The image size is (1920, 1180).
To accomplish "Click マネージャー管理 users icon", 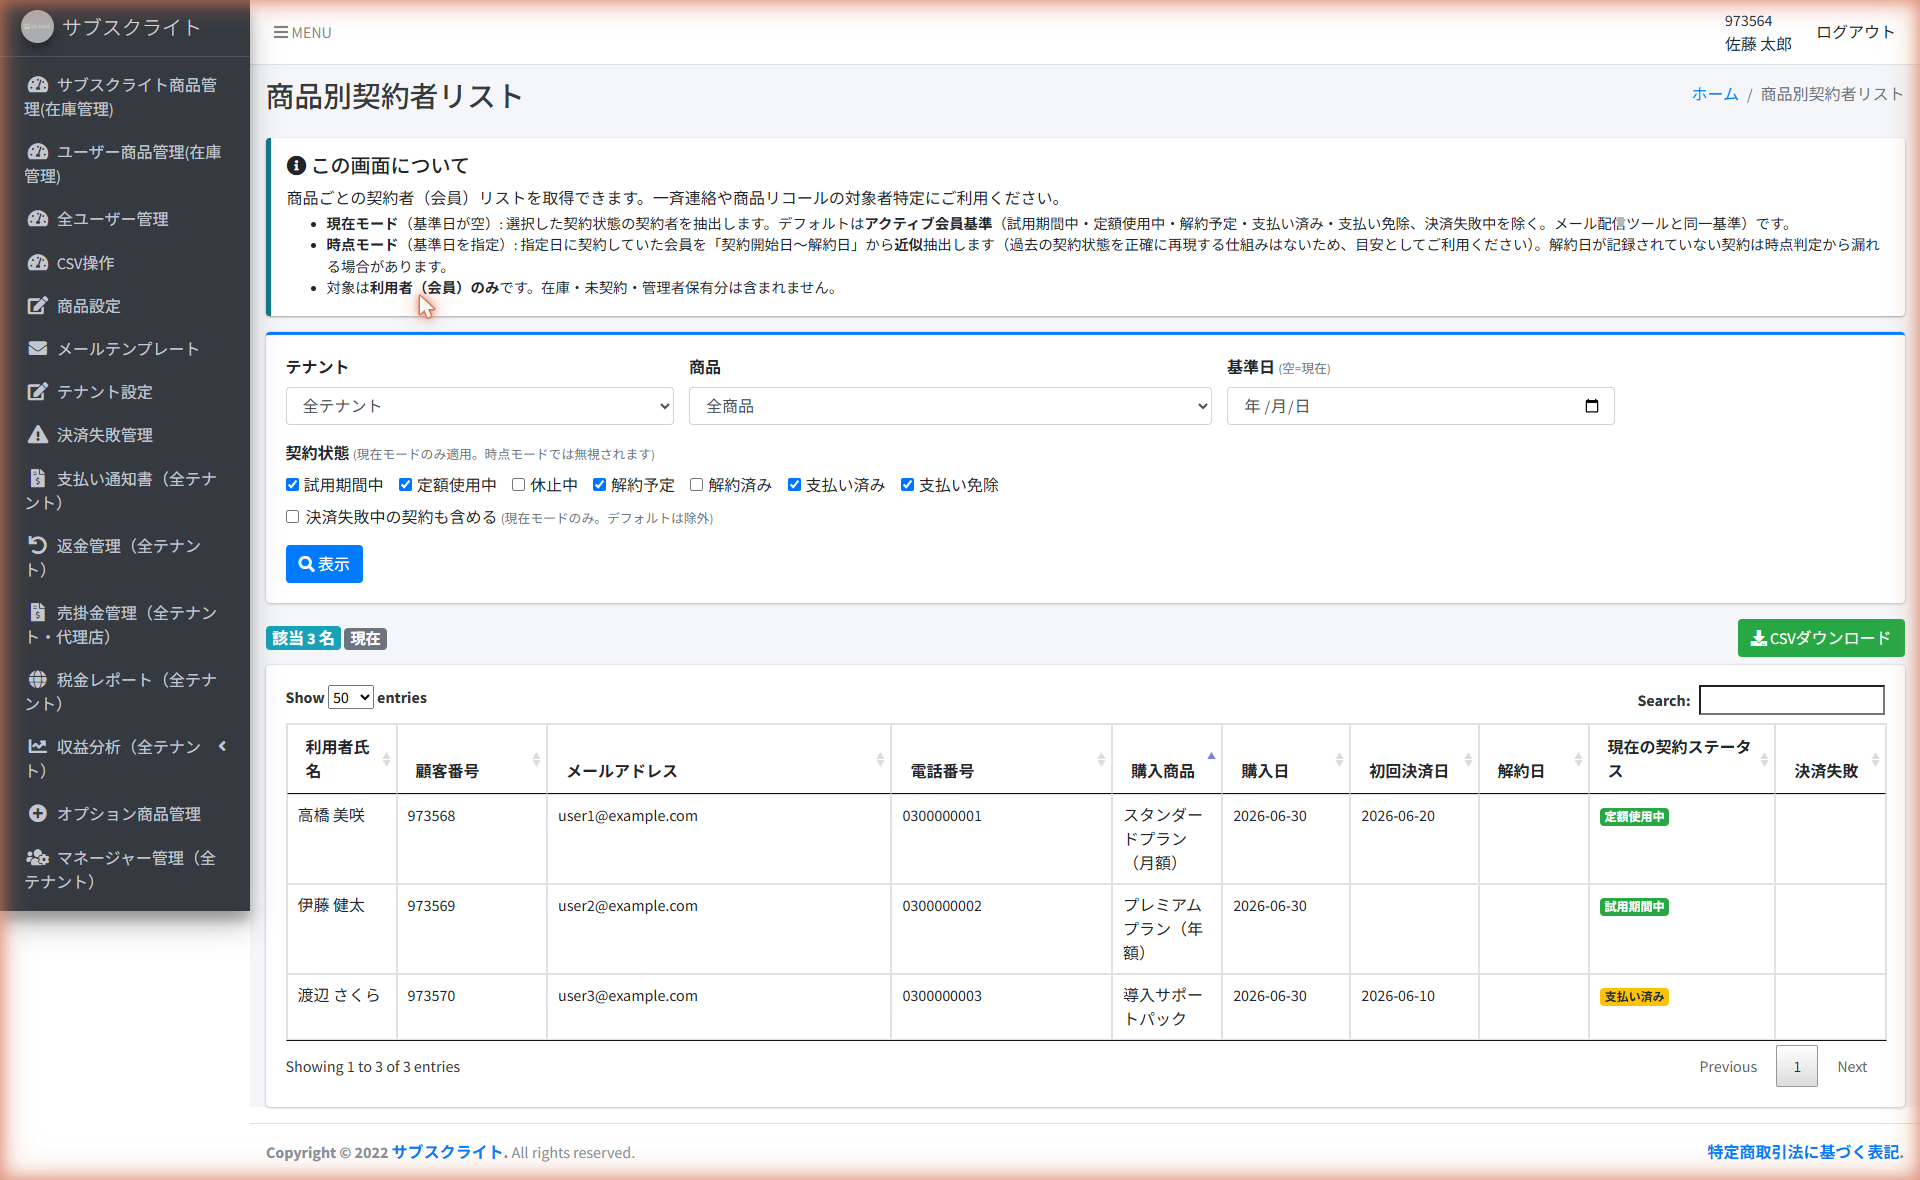I will [38, 858].
